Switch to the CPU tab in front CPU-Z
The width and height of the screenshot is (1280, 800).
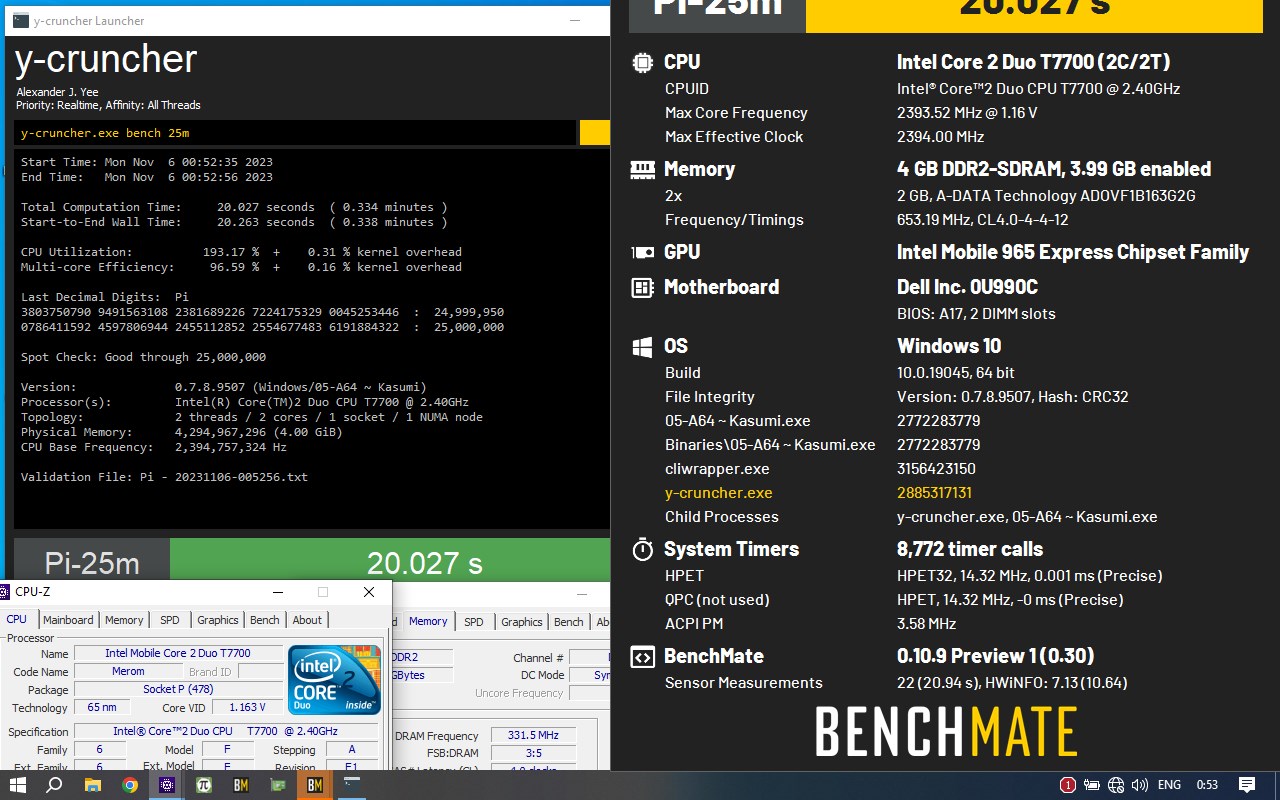(x=17, y=620)
